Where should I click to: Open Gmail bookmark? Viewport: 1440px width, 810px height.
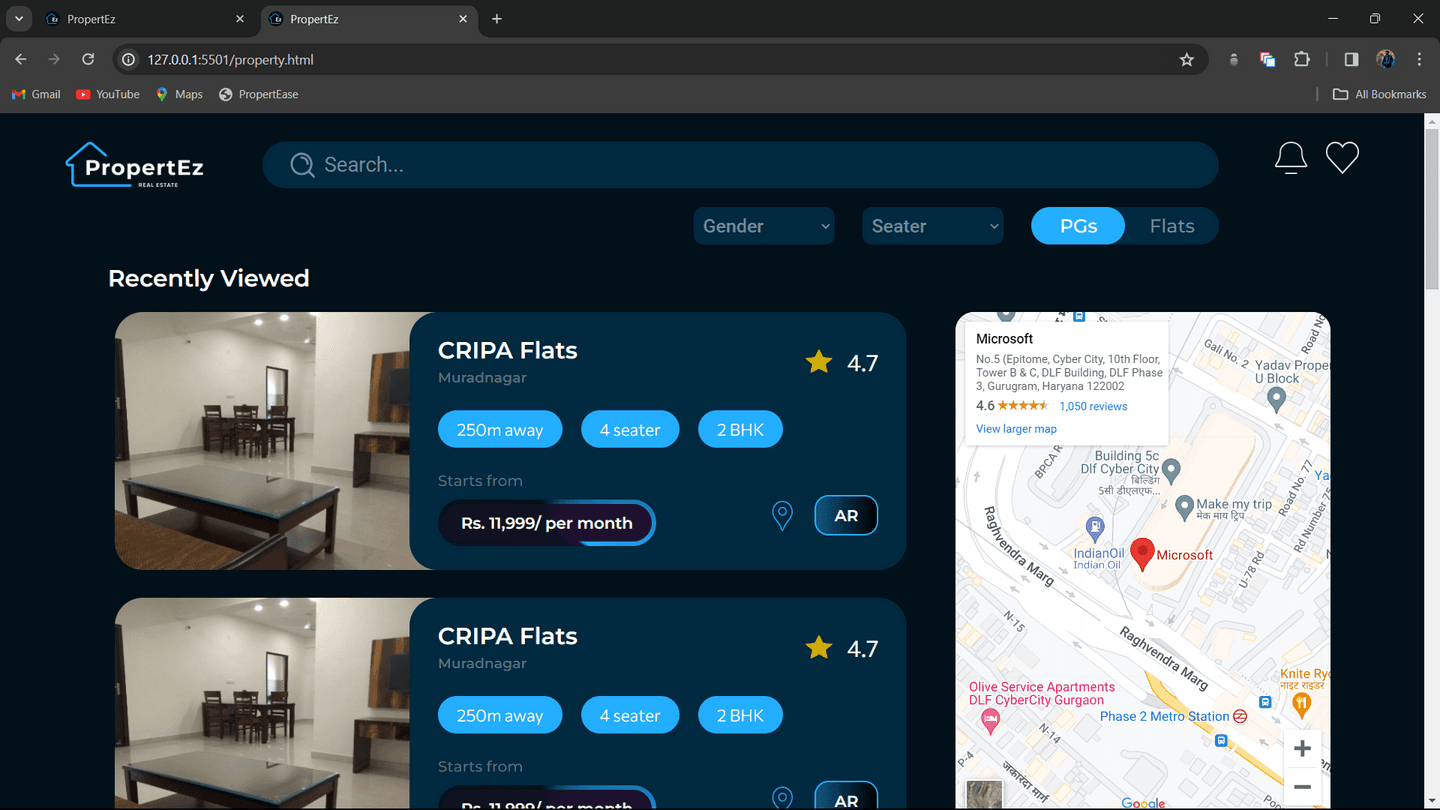tap(36, 94)
